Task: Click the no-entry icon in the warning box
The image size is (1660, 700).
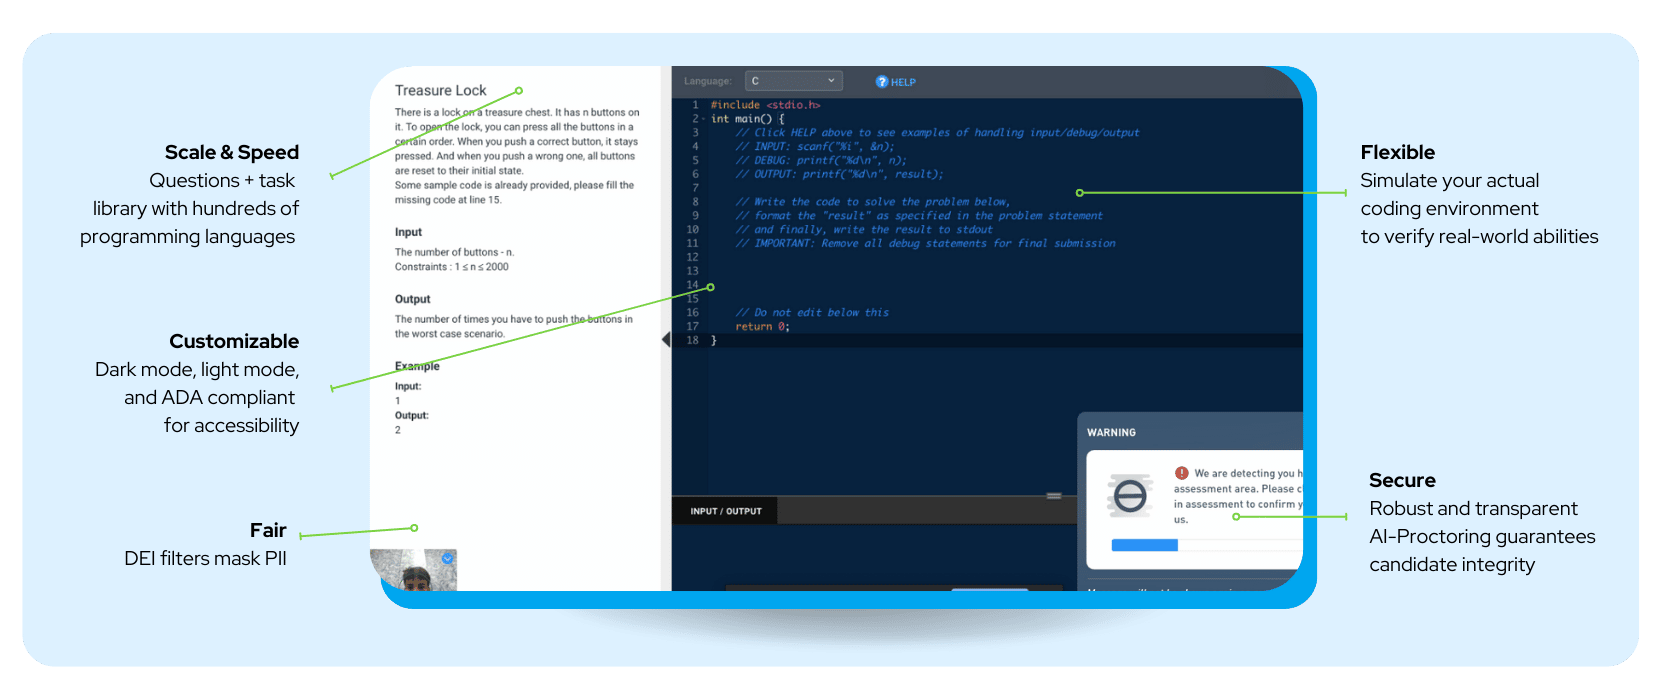Action: tap(1130, 496)
